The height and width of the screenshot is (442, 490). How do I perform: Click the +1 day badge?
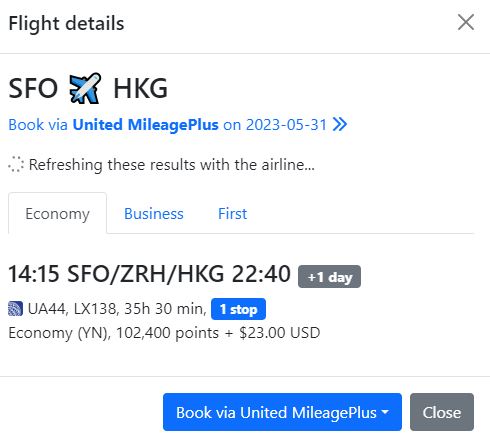click(x=329, y=277)
